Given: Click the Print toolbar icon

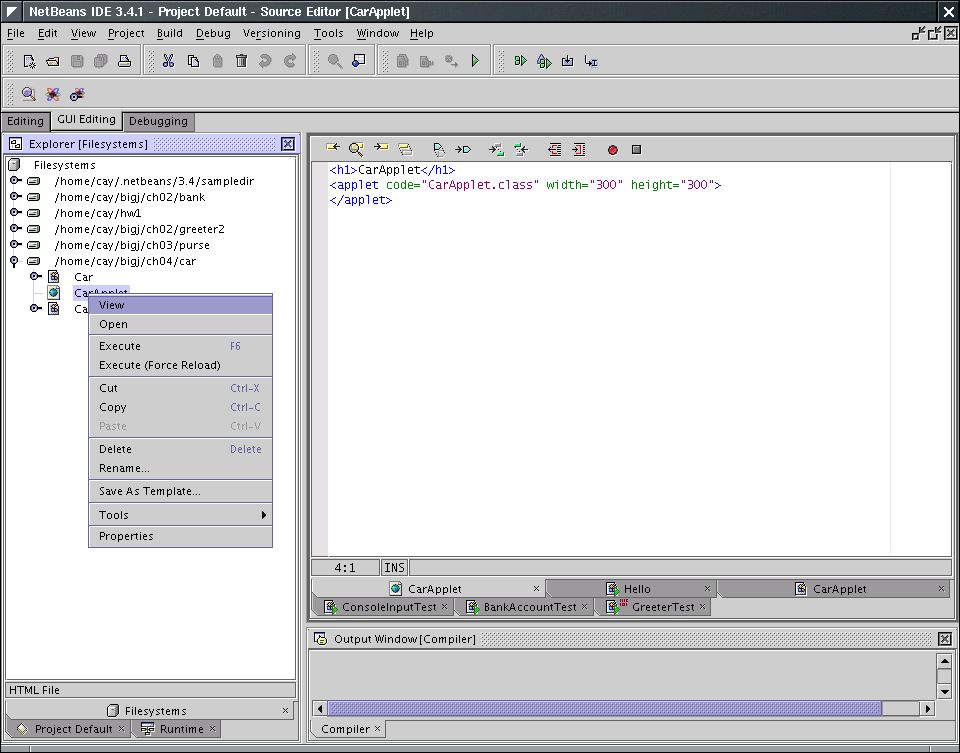Looking at the screenshot, I should 124,61.
